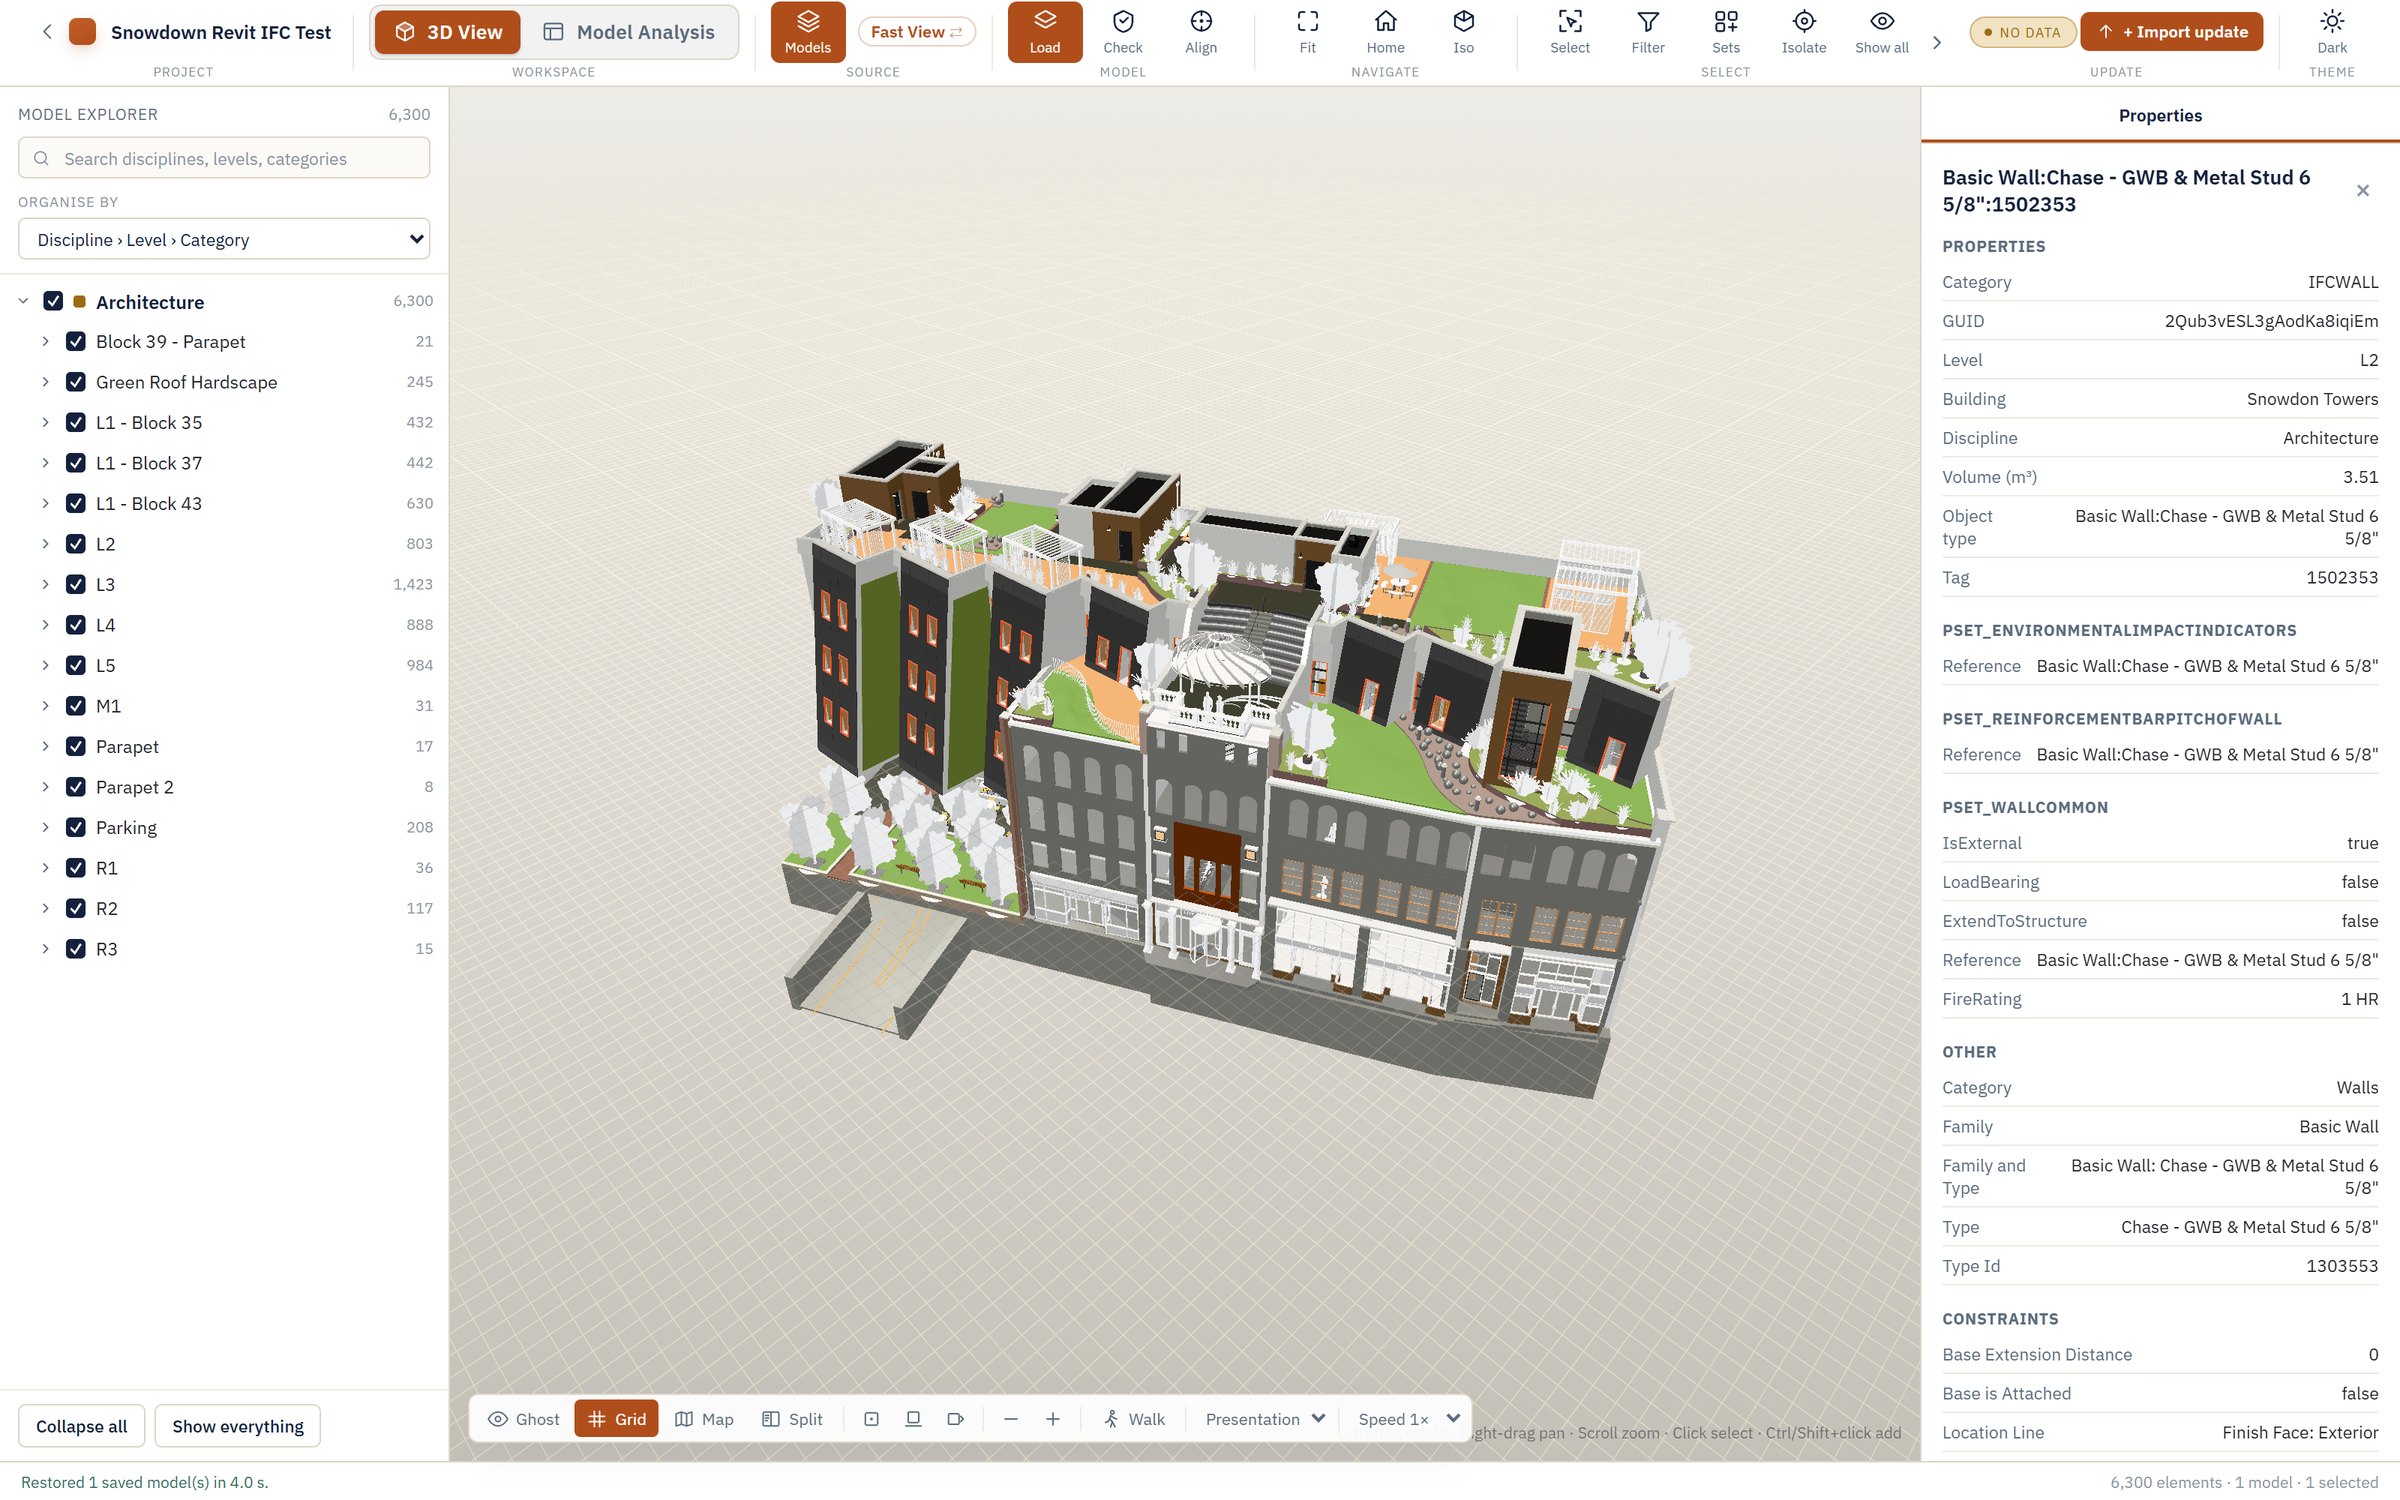Click the model explorer search field
The image size is (2400, 1500).
224,158
